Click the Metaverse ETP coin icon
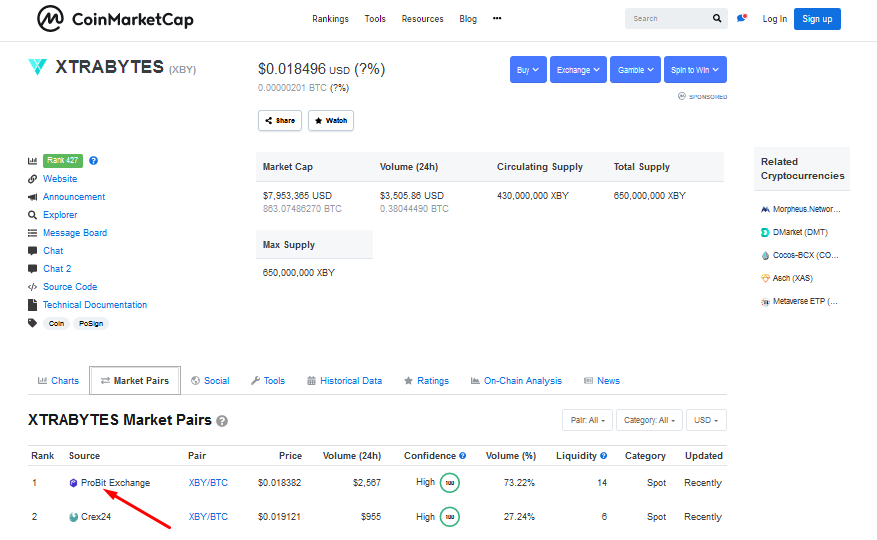Screen dimensions: 877x540 click(765, 302)
